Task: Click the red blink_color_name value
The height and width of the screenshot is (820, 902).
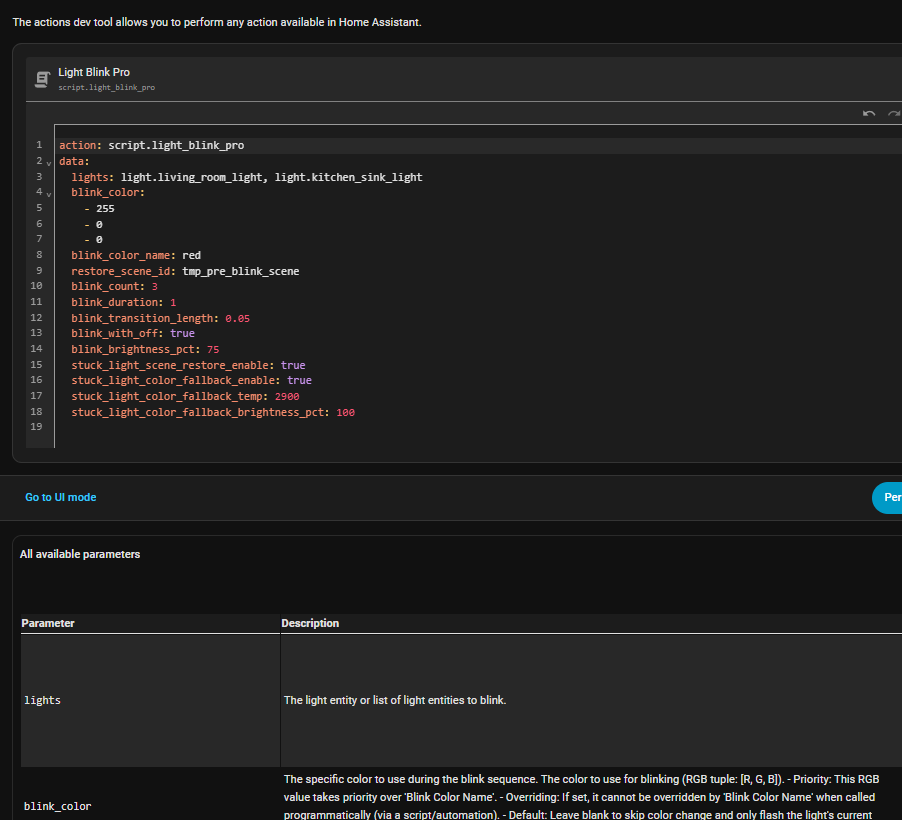Action: (191, 255)
